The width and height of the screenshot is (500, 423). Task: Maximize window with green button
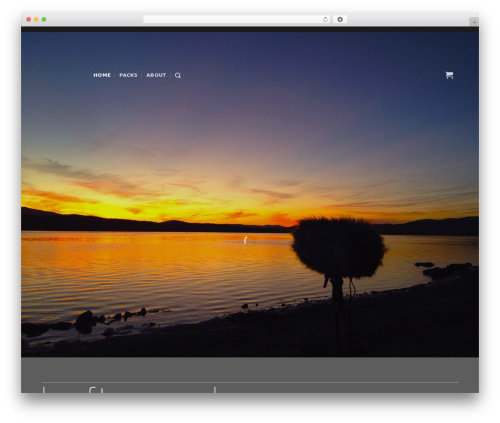click(44, 19)
